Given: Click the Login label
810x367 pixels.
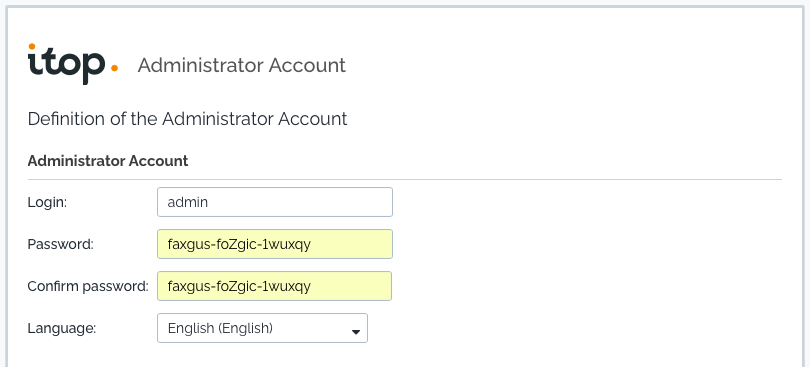Looking at the screenshot, I should 48,203.
